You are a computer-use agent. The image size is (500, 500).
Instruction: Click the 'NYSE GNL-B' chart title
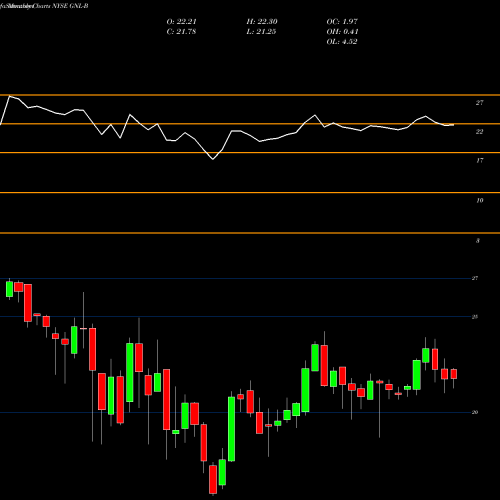70,6
